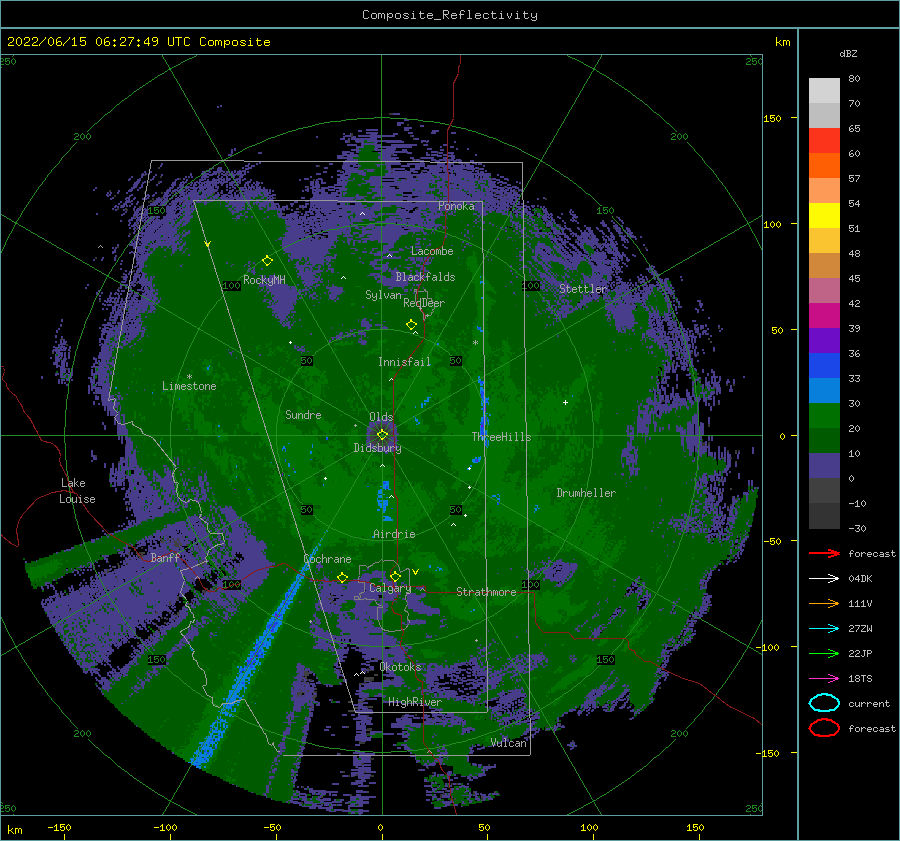This screenshot has width=900, height=841.
Task: Pick the red 60–65 dBZ color swatch
Action: coord(824,141)
